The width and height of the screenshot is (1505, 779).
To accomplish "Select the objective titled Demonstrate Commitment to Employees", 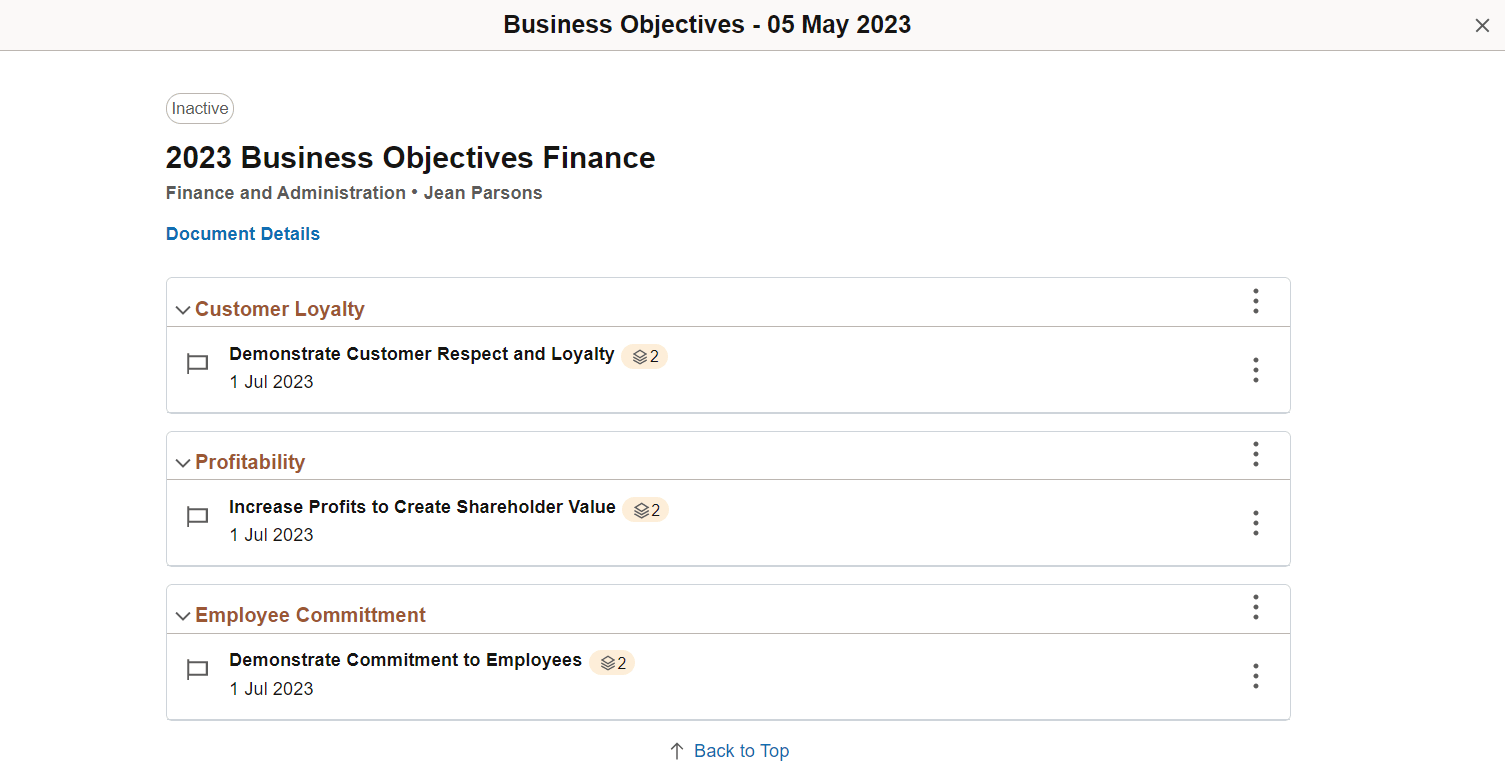I will click(404, 660).
